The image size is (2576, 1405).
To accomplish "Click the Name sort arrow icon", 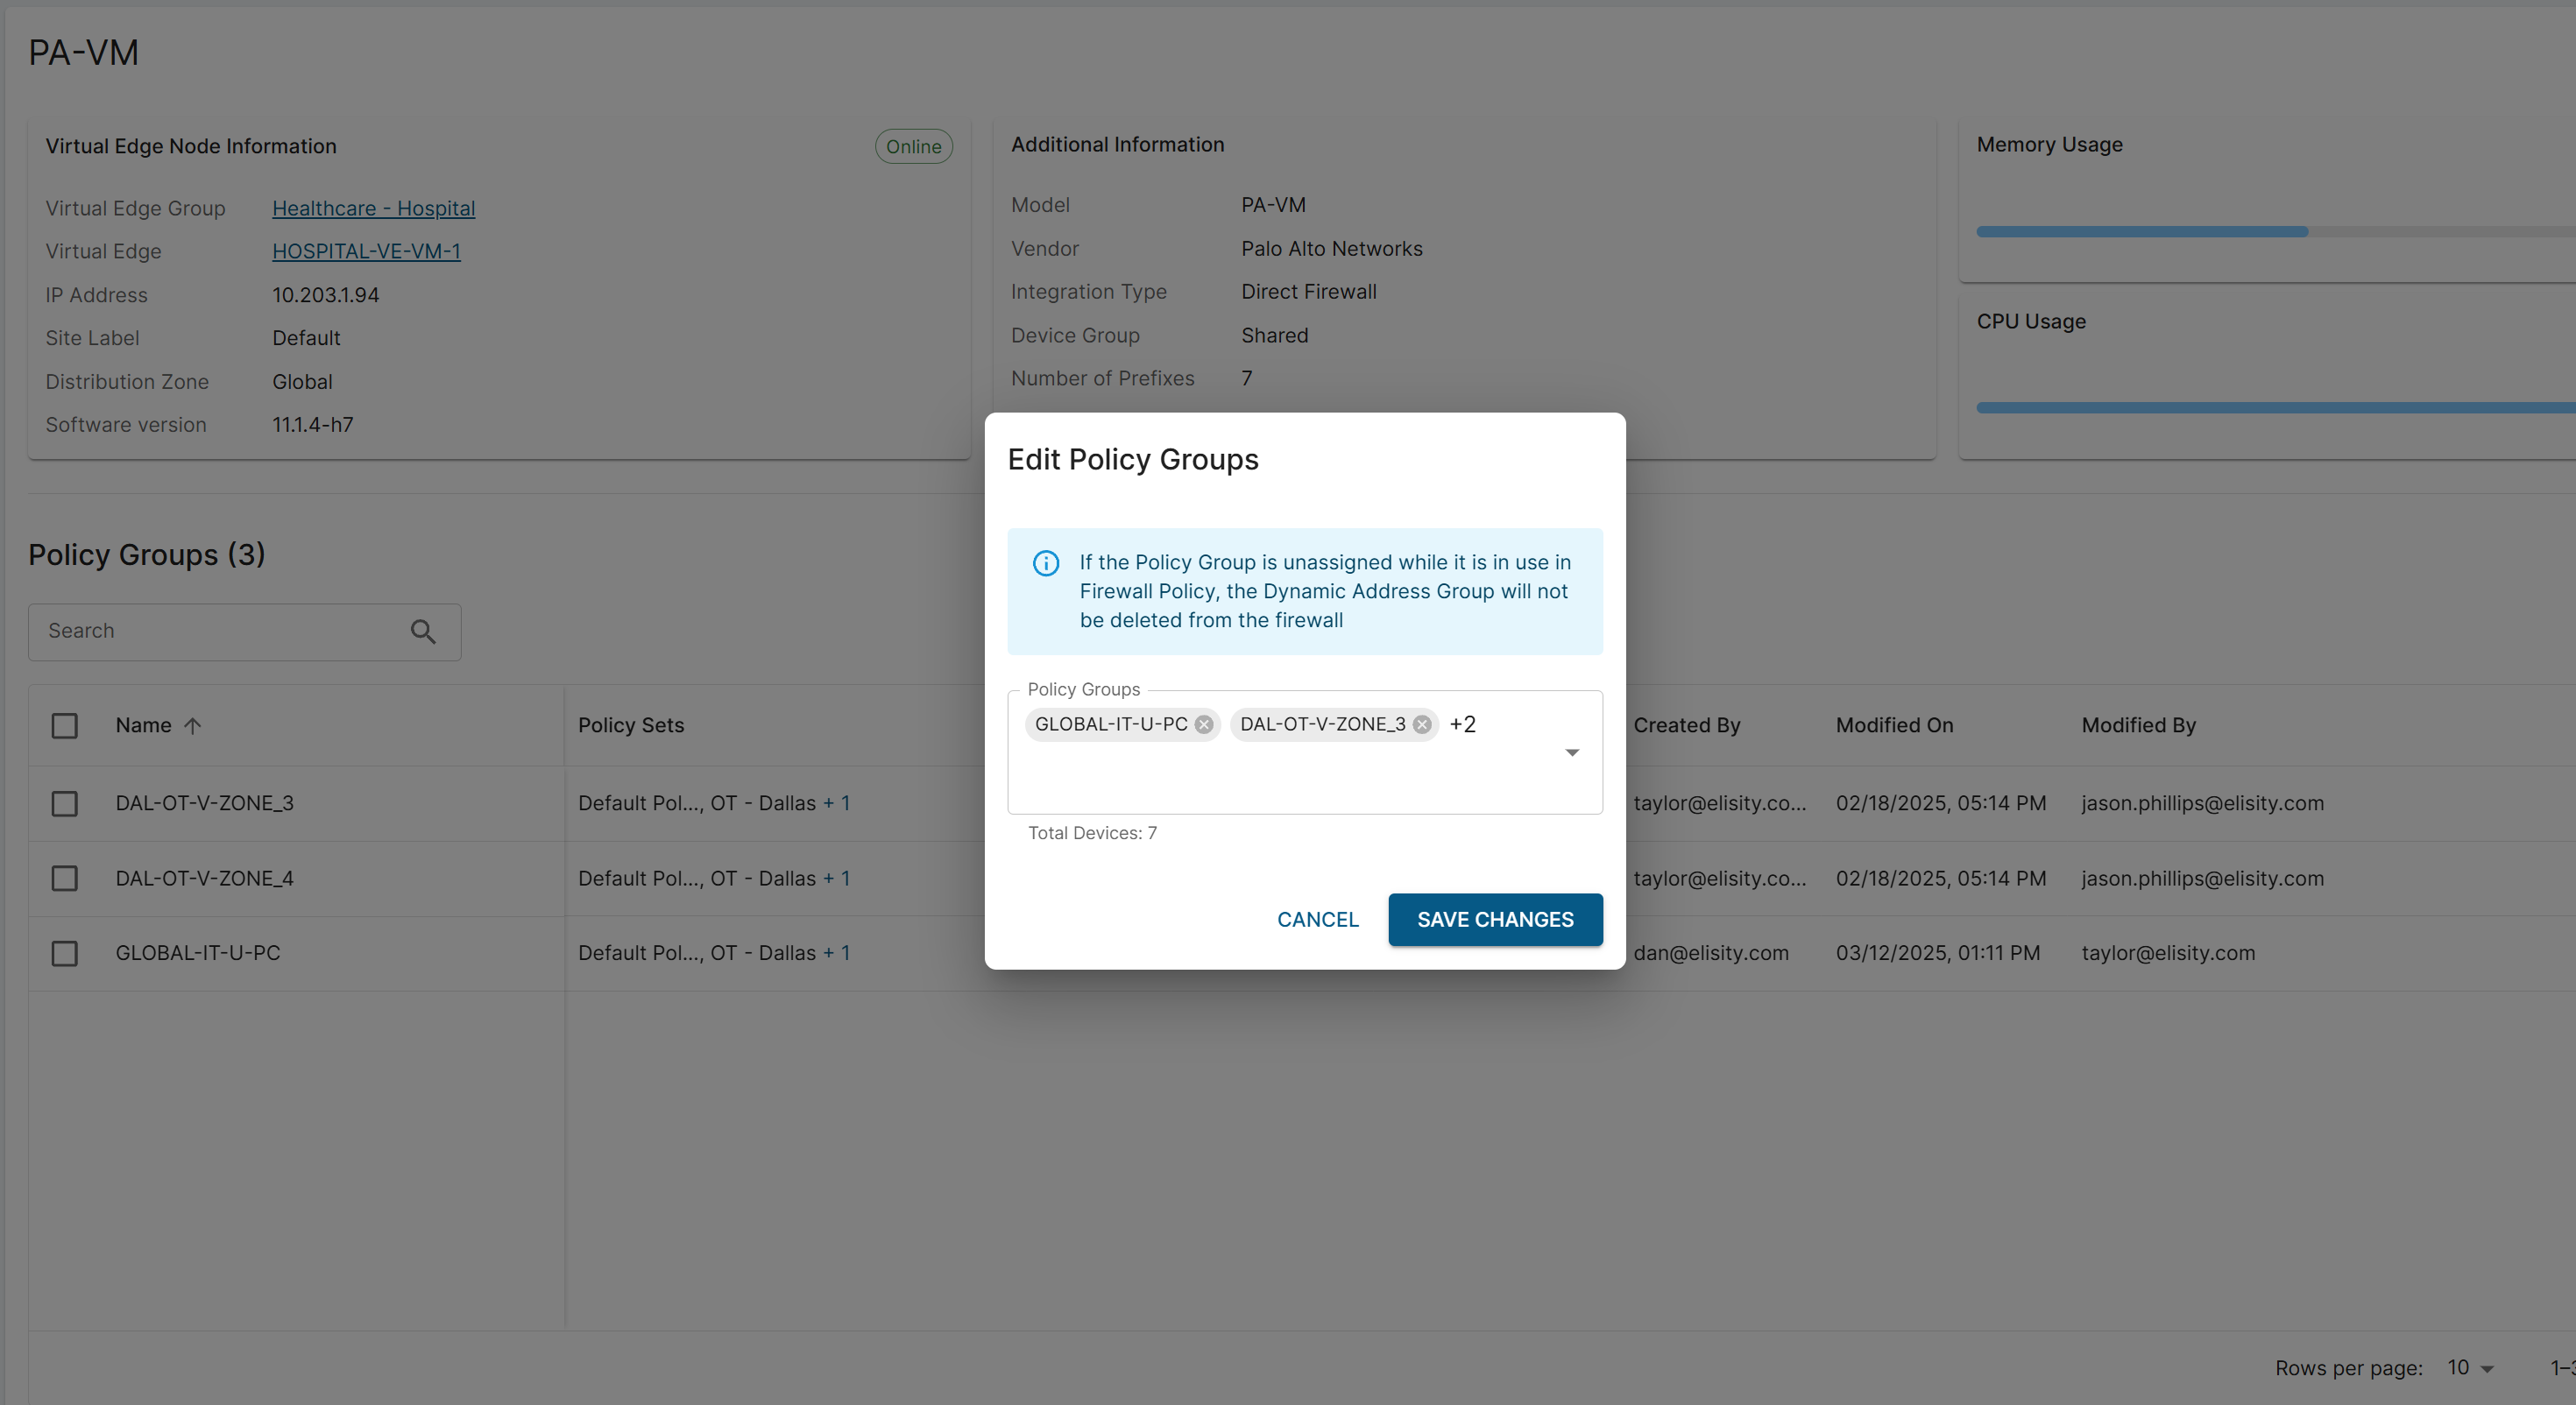I will (193, 726).
